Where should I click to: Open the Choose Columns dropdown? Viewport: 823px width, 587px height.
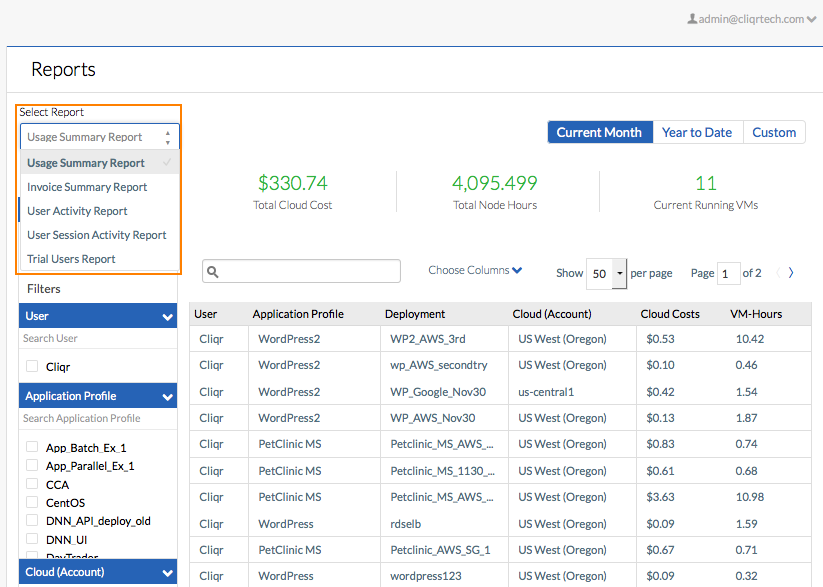[x=475, y=270]
